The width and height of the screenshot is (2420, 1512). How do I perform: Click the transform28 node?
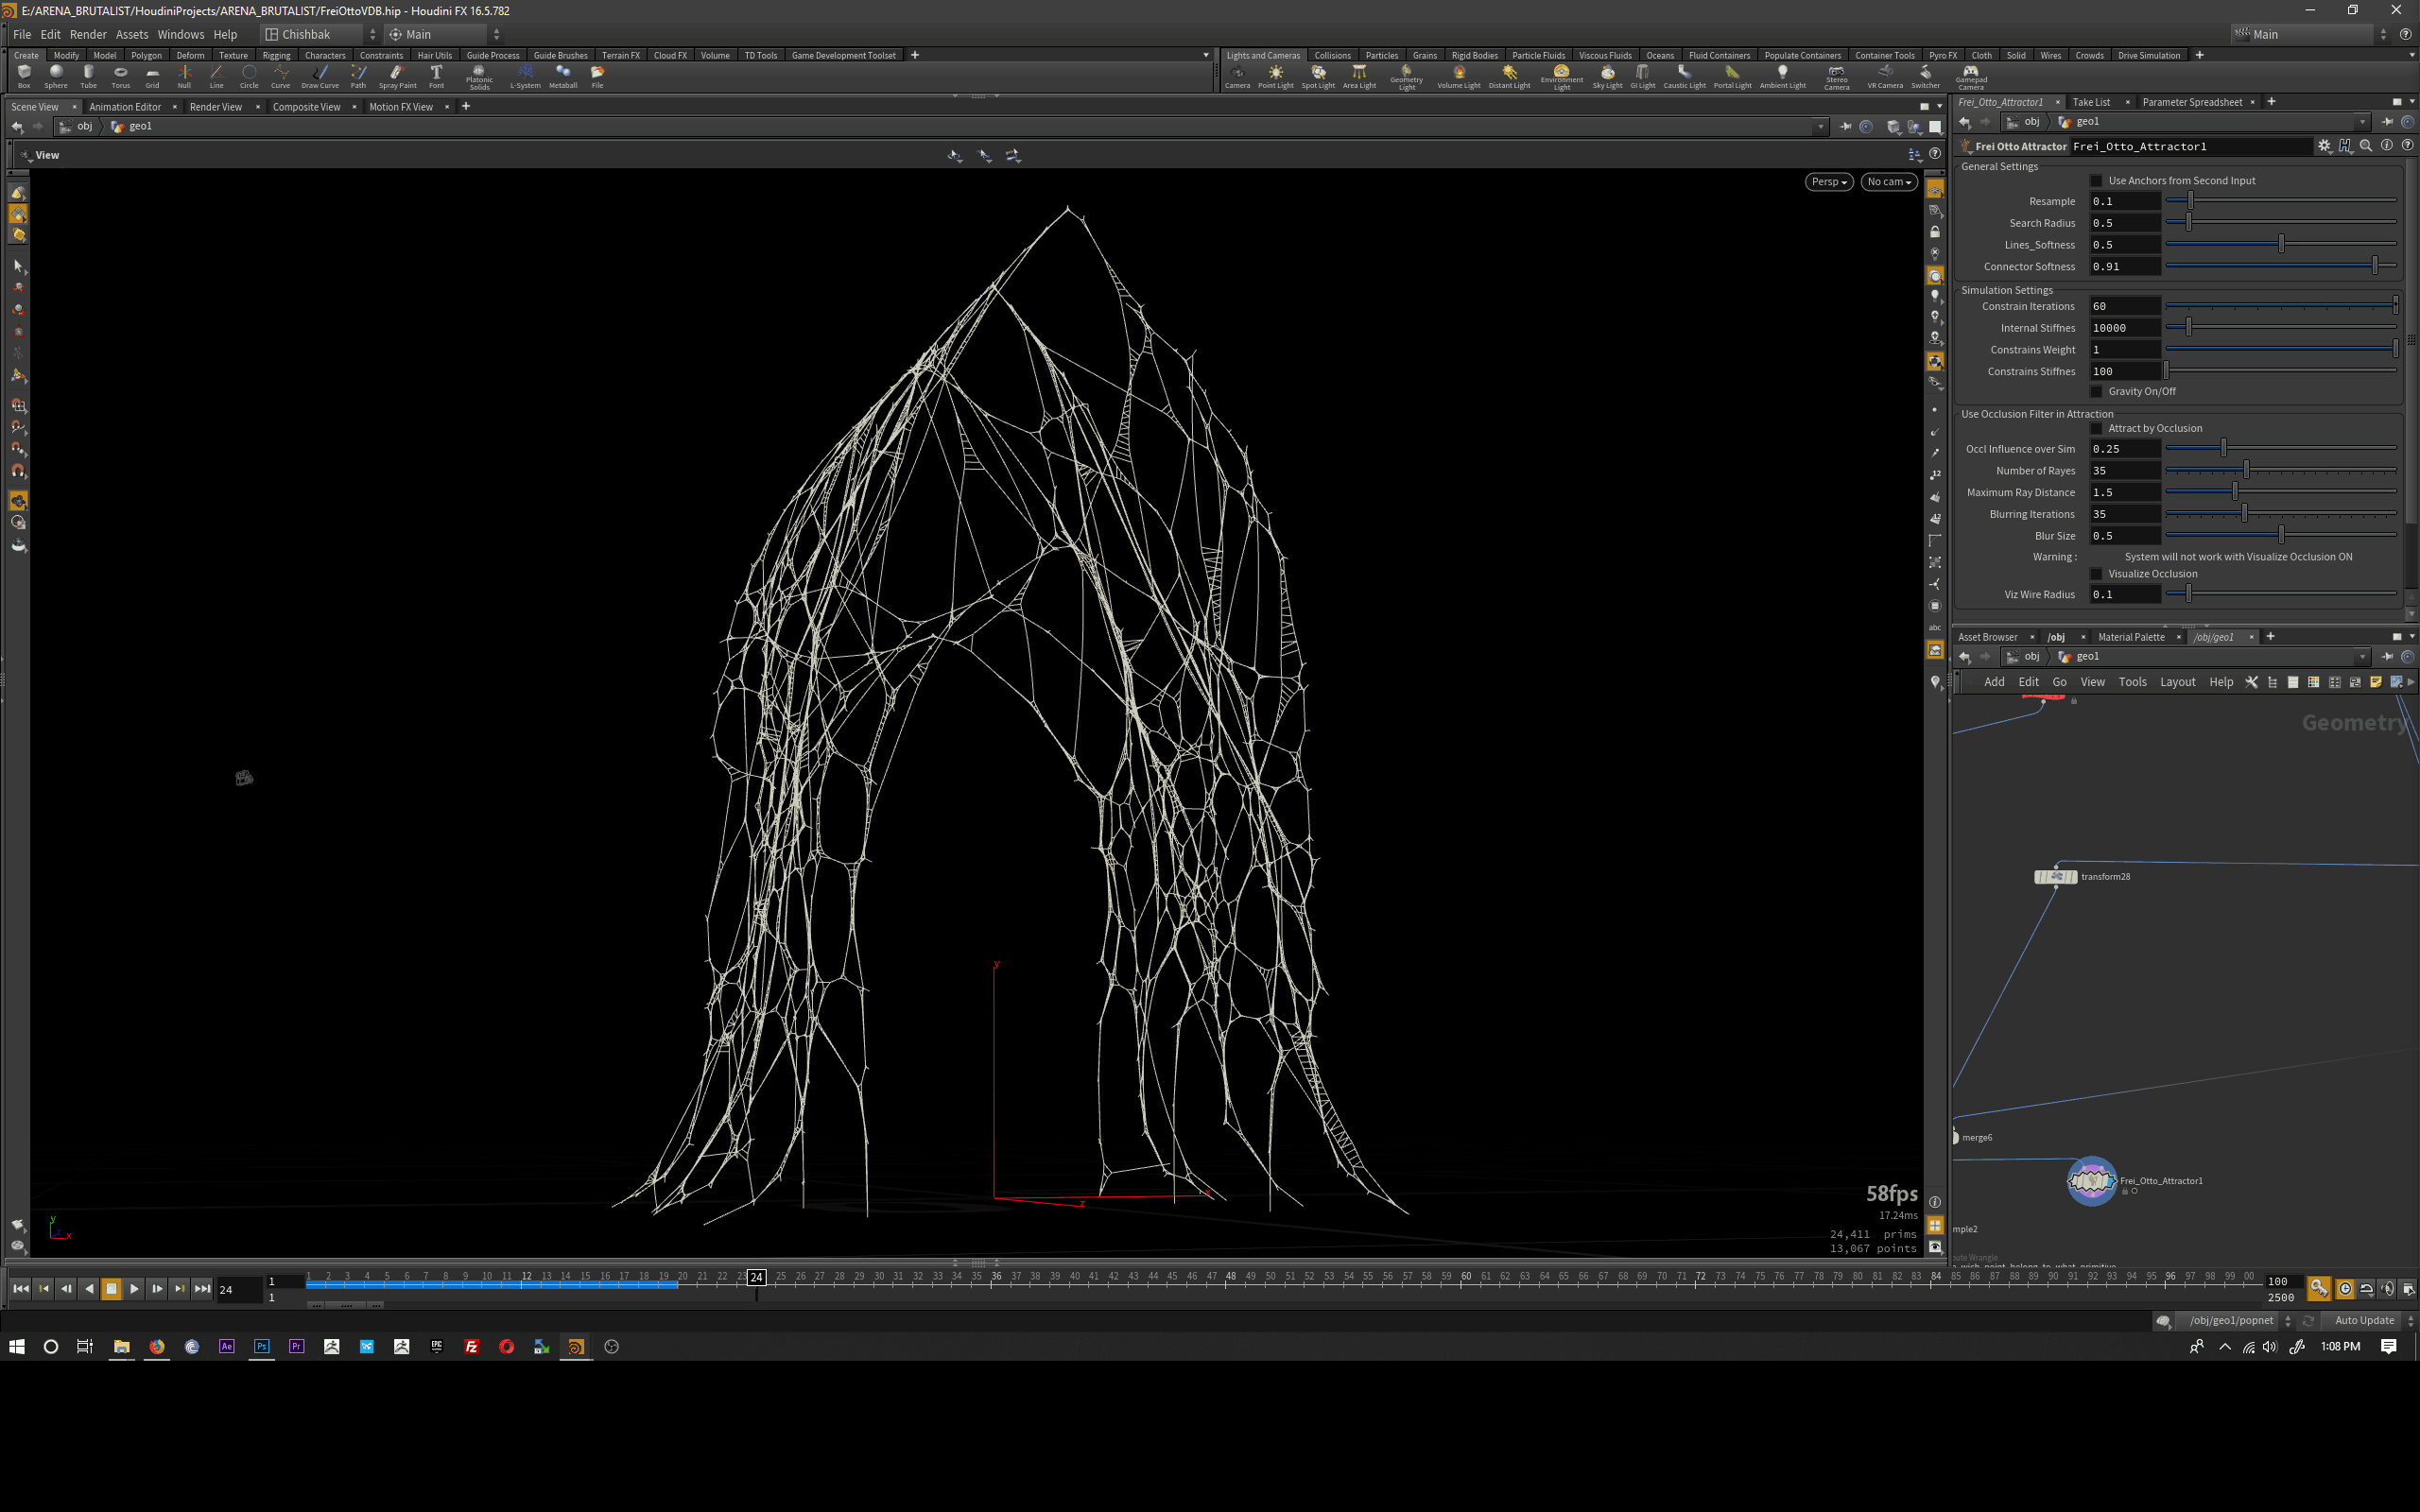[2055, 877]
